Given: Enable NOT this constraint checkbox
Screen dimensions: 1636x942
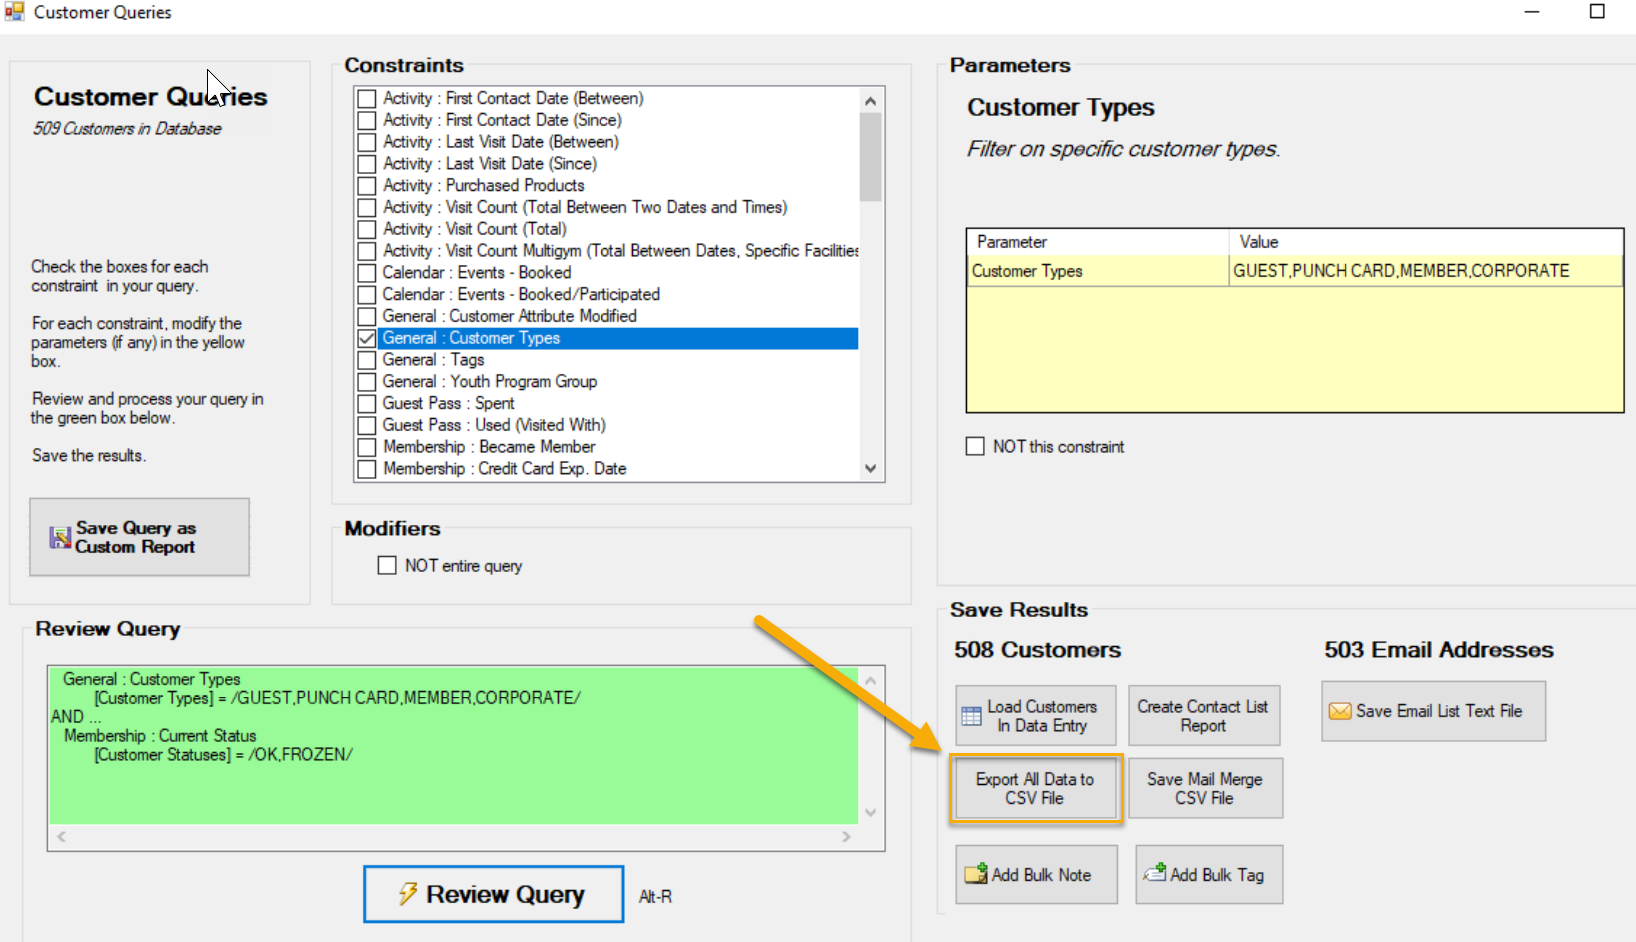Looking at the screenshot, I should point(975,446).
